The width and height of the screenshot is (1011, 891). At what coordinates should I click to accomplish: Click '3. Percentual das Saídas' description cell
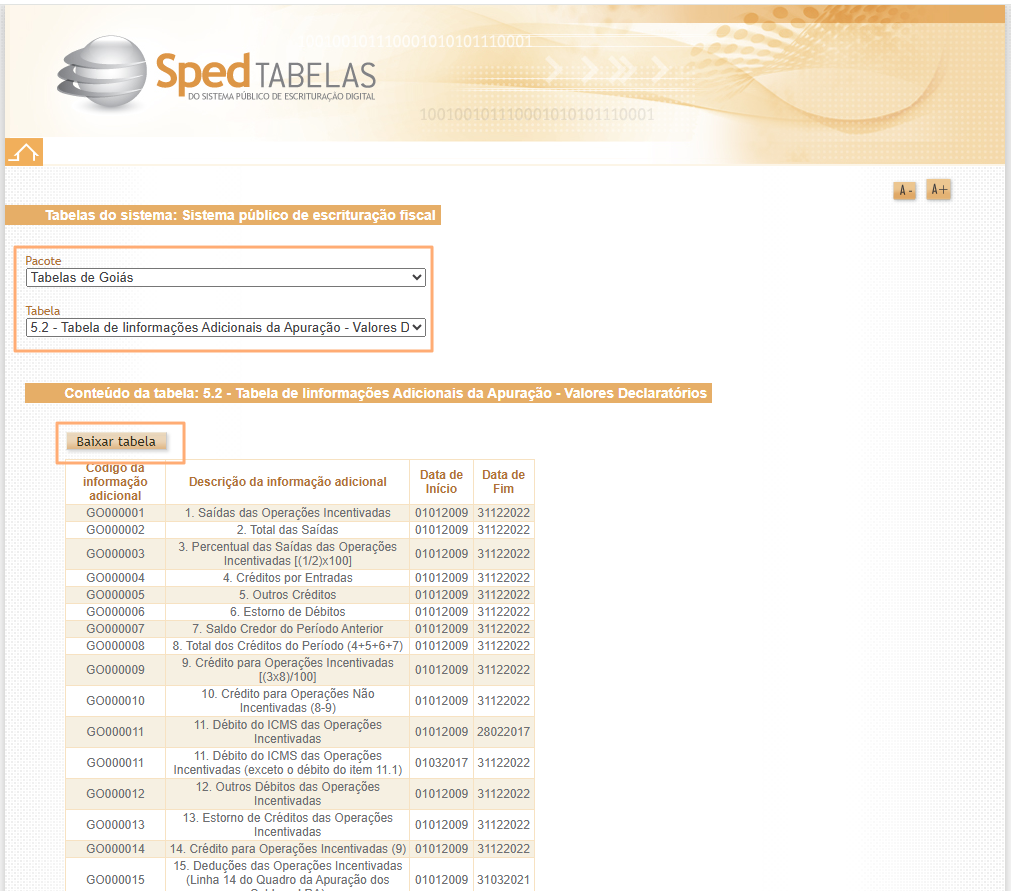[288, 554]
